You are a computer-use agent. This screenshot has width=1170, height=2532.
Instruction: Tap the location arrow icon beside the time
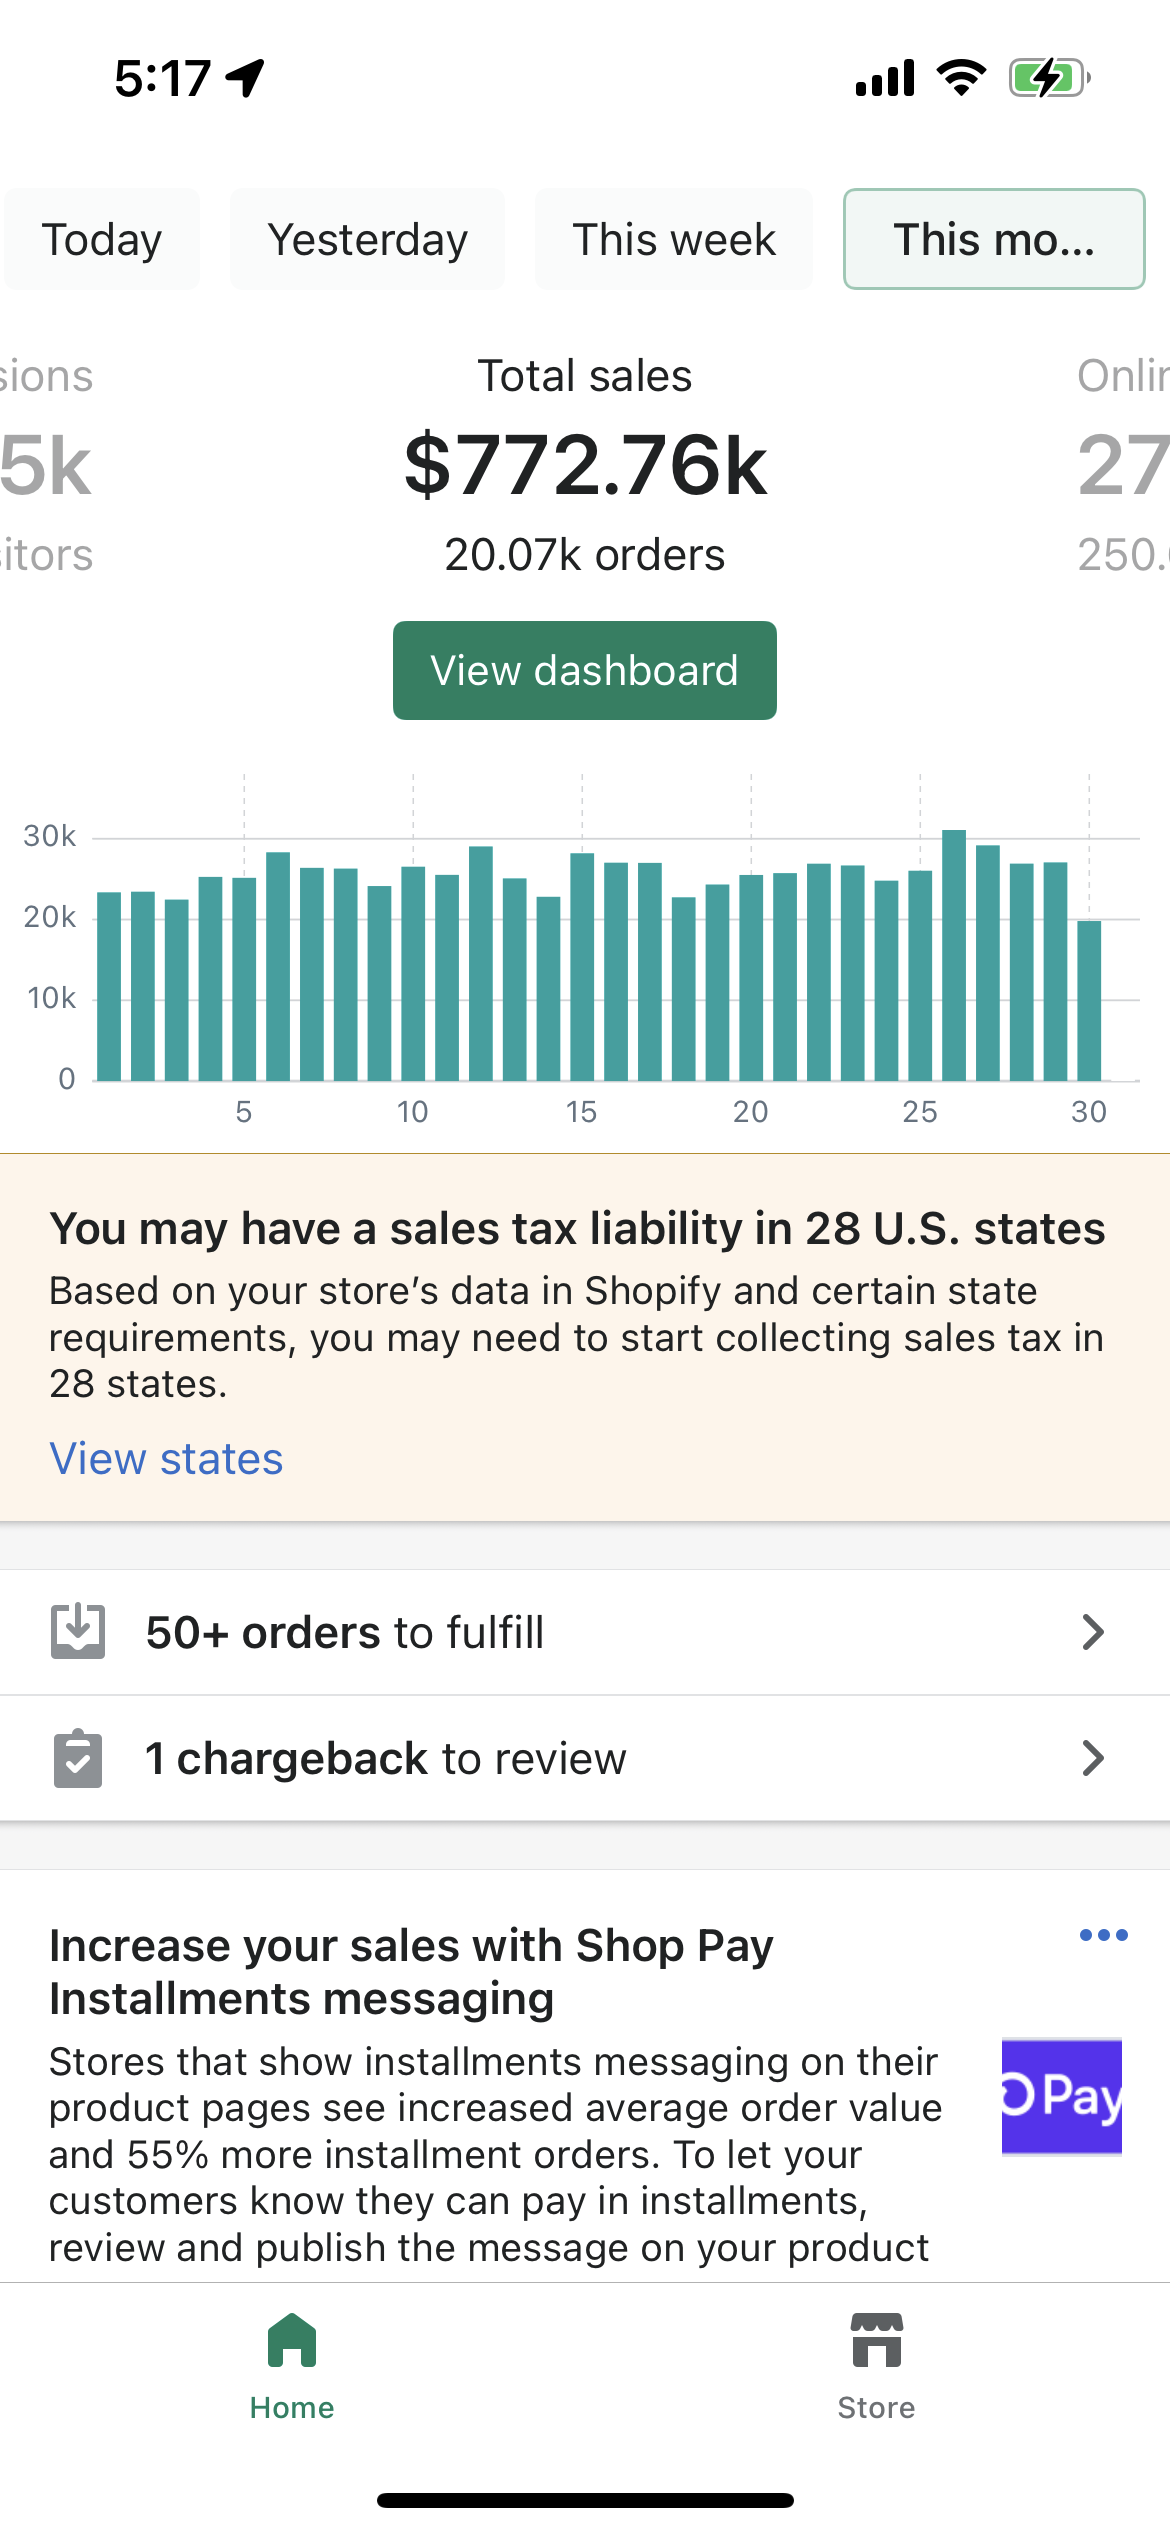[245, 78]
